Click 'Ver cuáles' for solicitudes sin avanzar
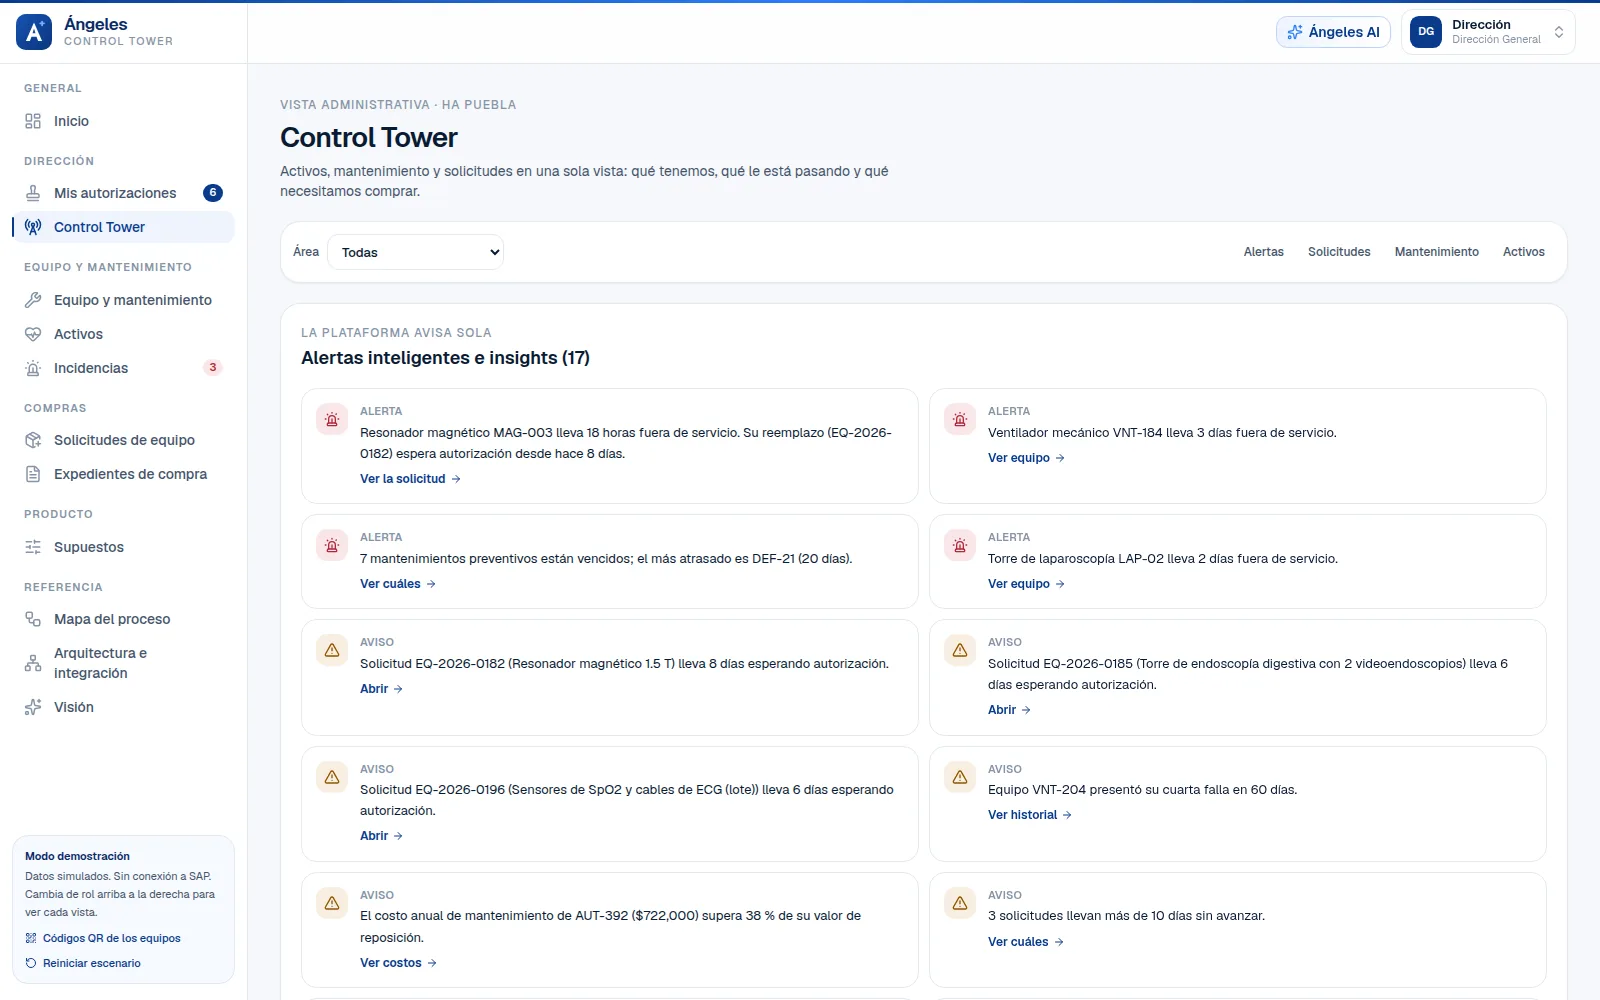Viewport: 1600px width, 1000px height. (x=1026, y=942)
